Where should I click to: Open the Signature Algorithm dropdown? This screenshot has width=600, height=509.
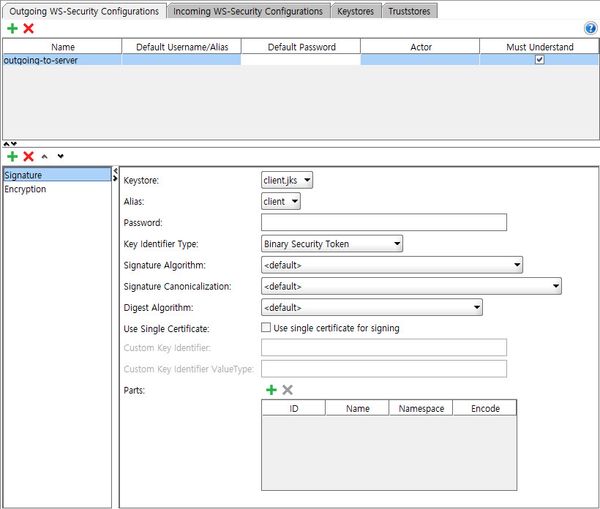[391, 265]
